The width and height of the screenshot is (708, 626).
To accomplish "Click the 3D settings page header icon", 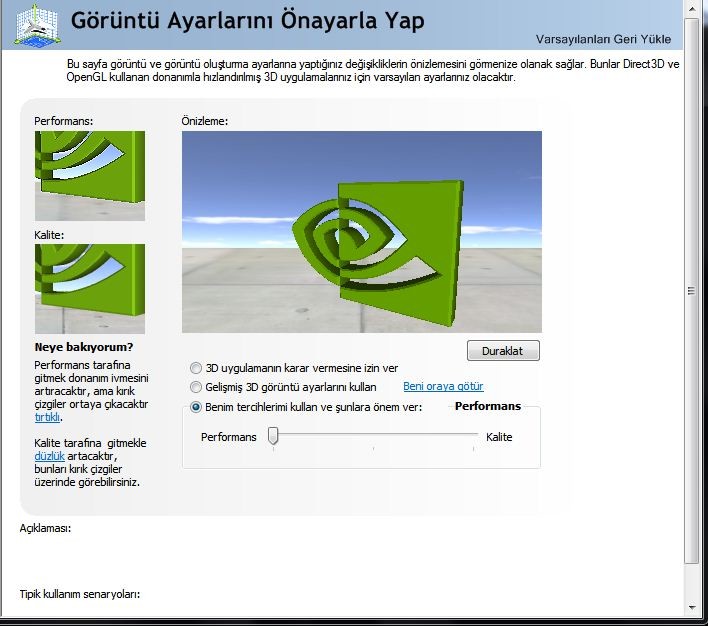I will [37, 24].
